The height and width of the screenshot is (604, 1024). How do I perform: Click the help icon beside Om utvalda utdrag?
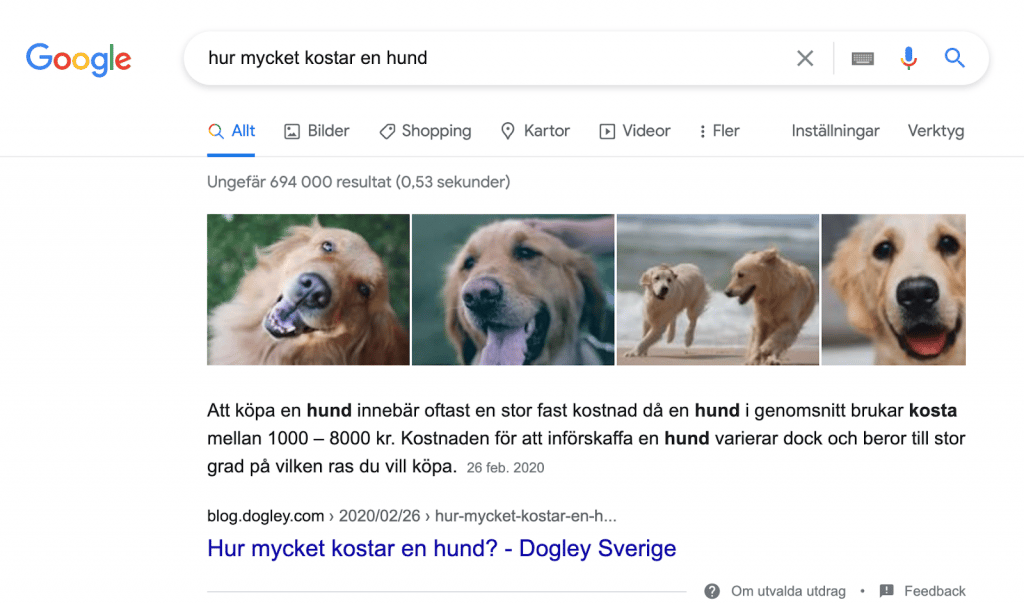[x=712, y=591]
